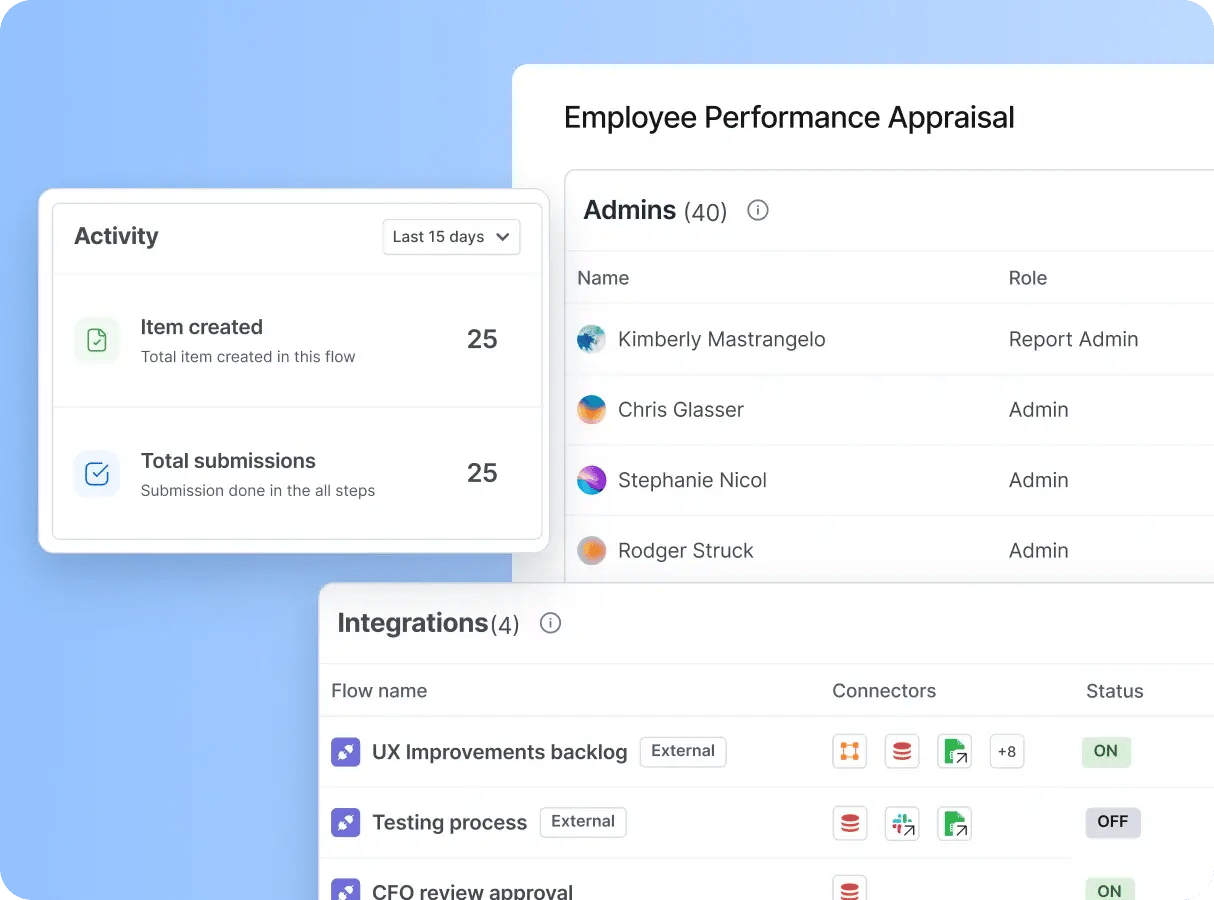1214x900 pixels.
Task: Click Rodger Struck's avatar
Action: point(592,550)
